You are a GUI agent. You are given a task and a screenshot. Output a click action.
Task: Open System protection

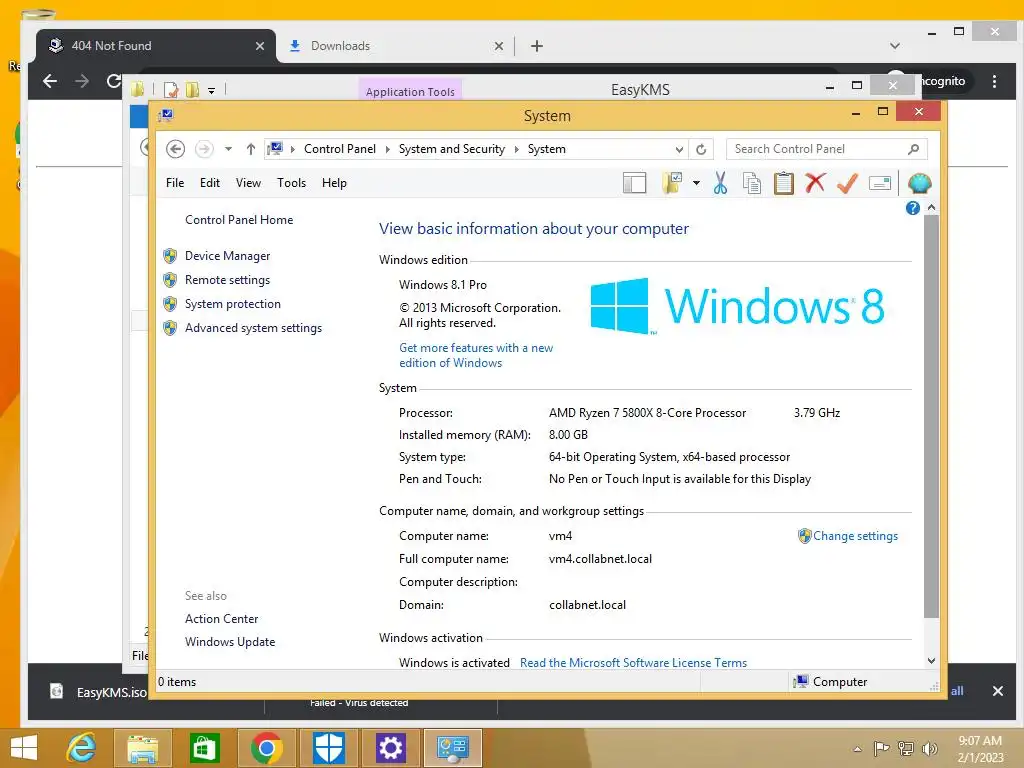click(232, 304)
